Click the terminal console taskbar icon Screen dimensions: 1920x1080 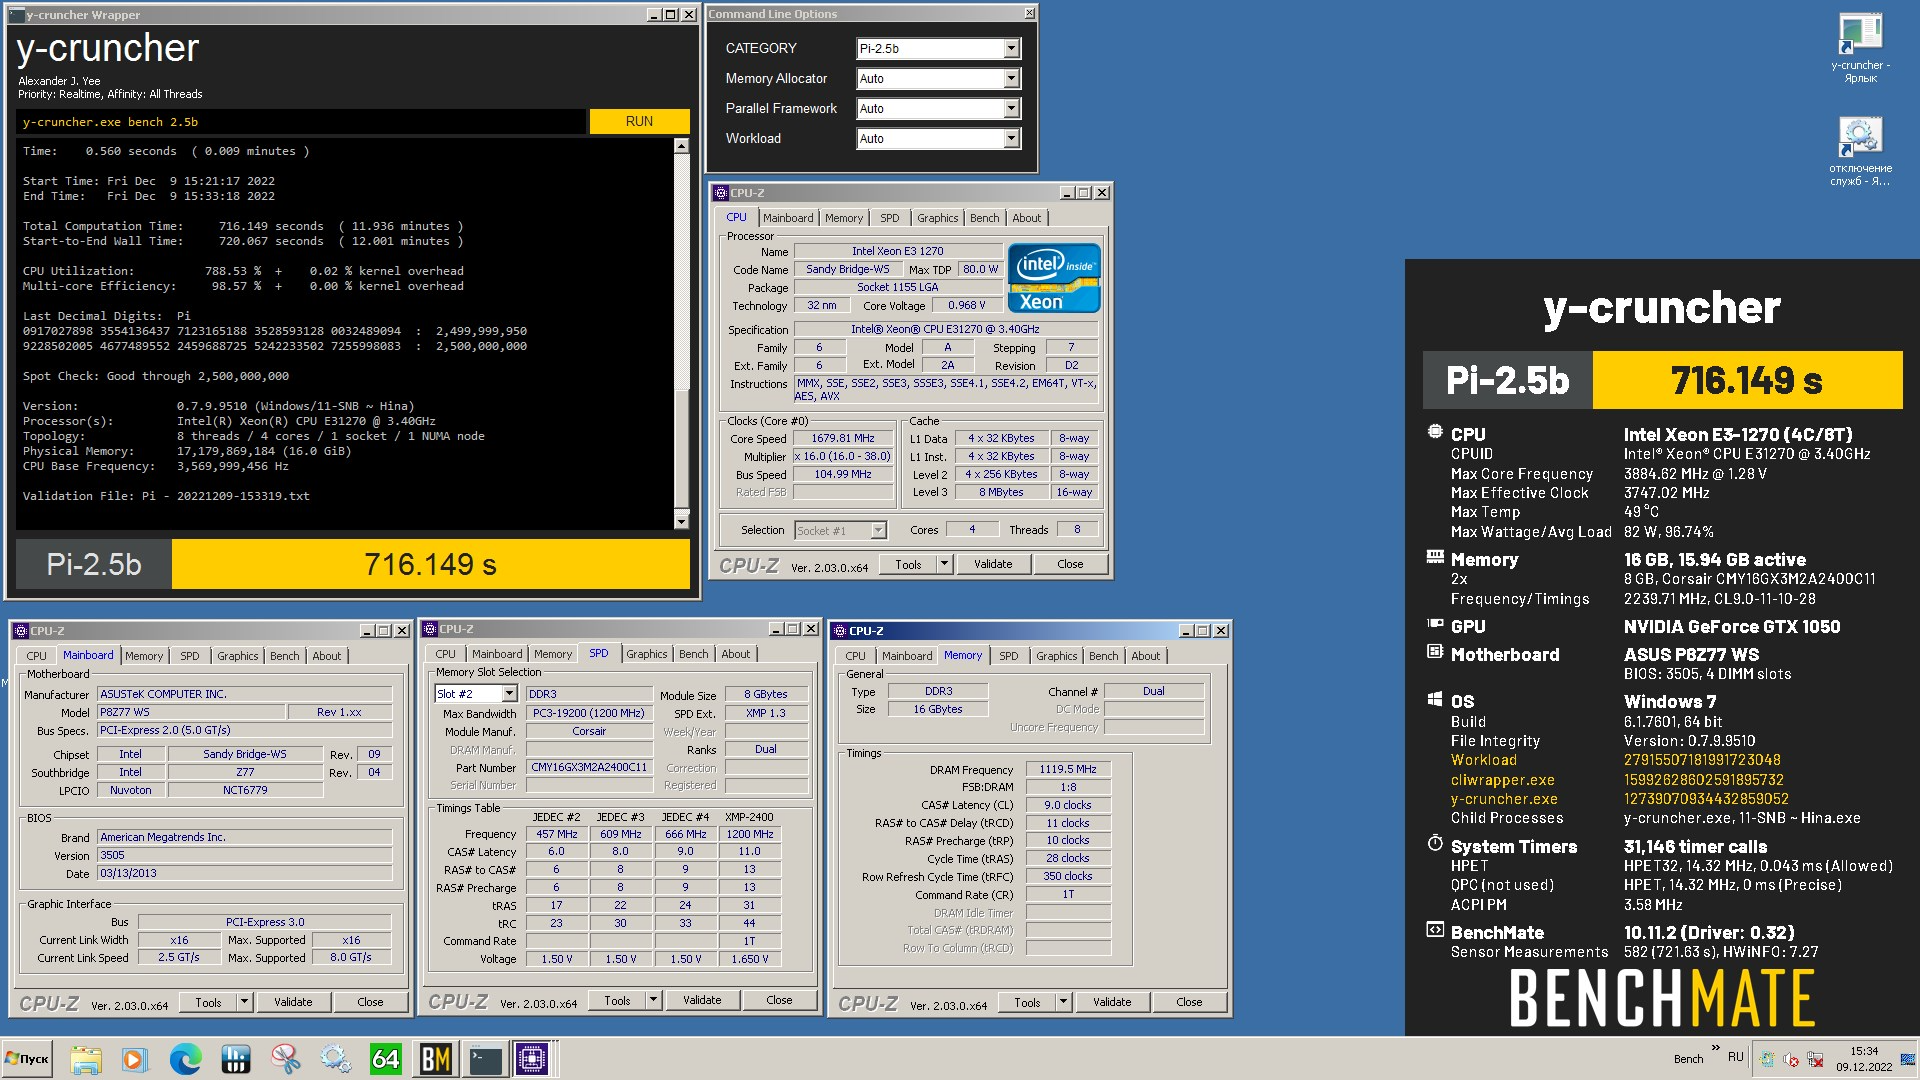click(485, 1058)
